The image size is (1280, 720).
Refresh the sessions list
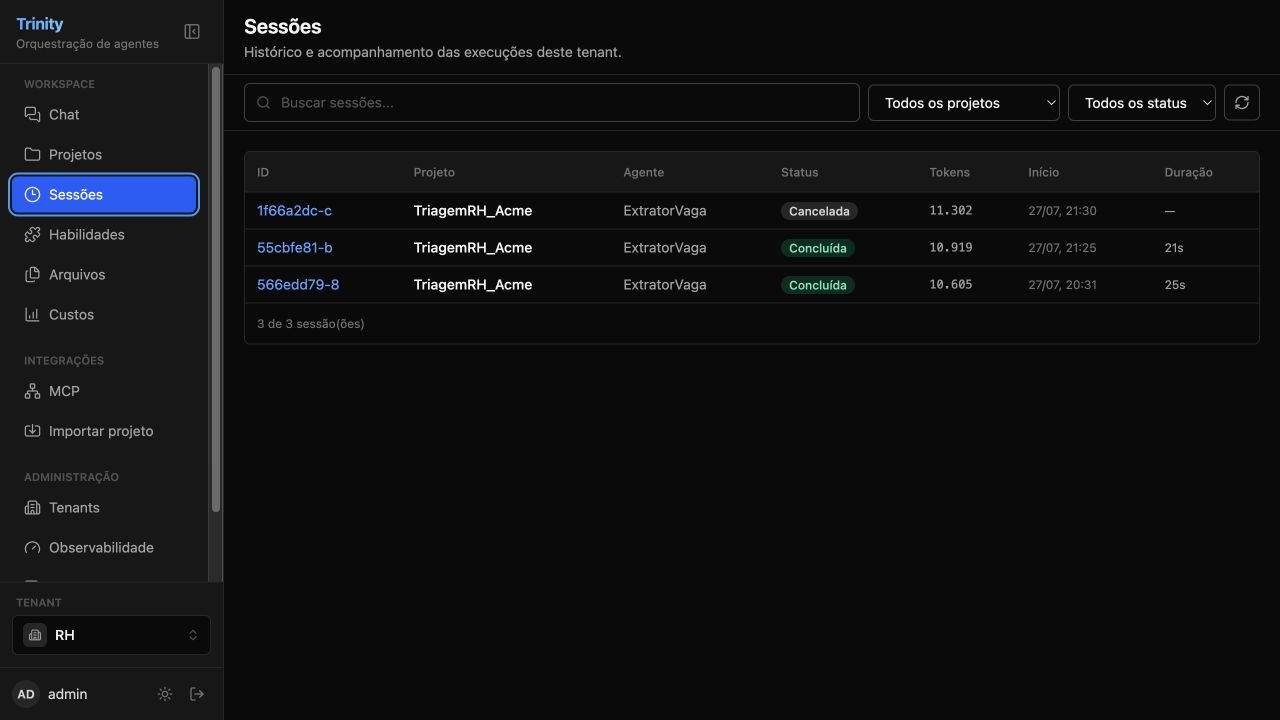pos(1242,103)
